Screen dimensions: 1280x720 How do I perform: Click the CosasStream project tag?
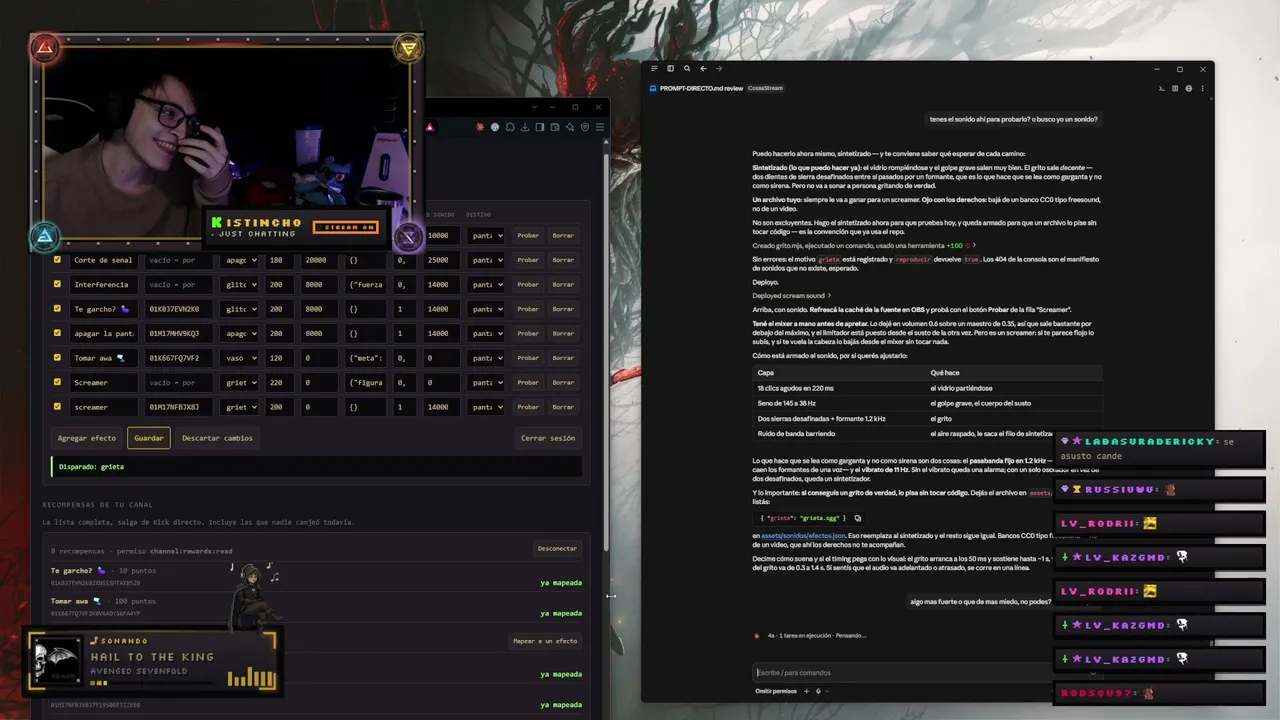(x=765, y=88)
